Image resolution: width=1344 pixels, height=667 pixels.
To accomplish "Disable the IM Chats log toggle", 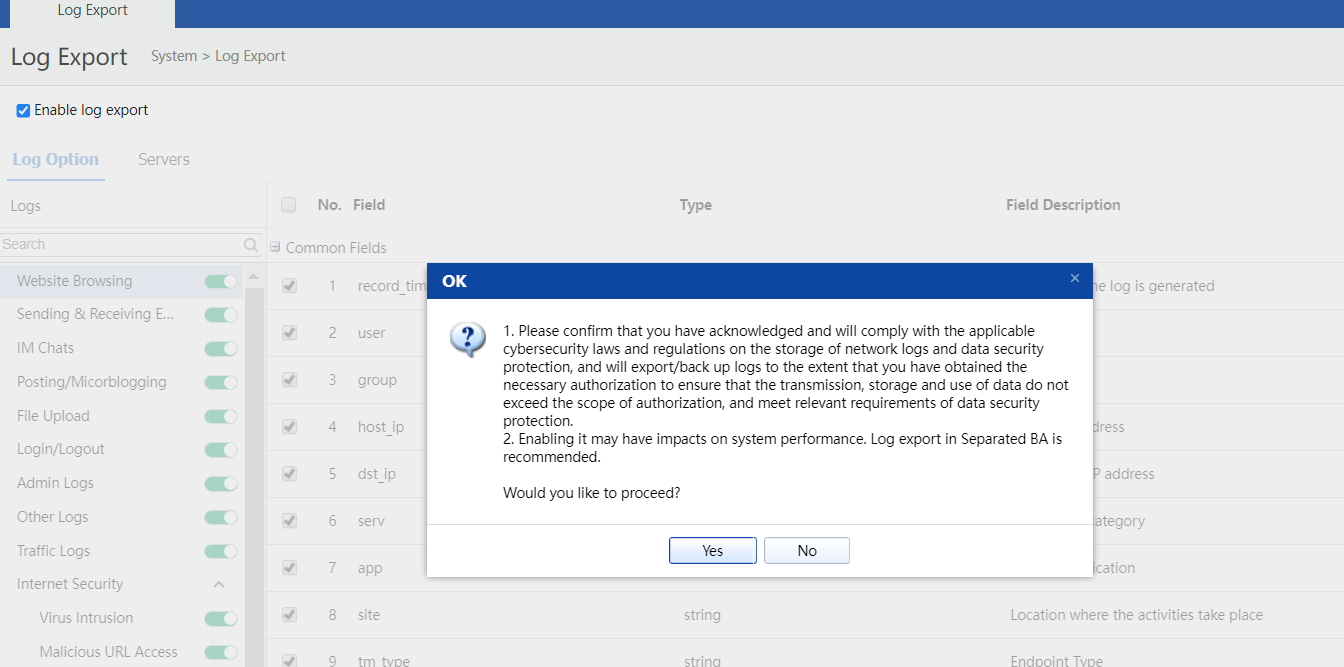I will [221, 348].
